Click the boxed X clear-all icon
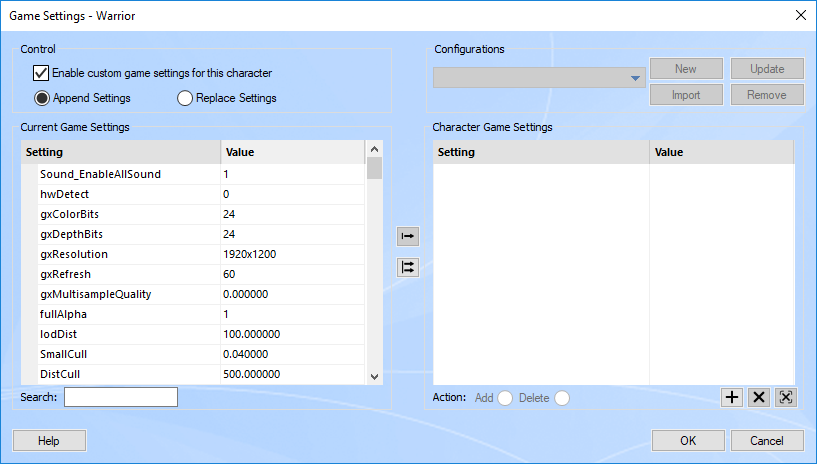Viewport: 817px width, 464px height. point(786,397)
